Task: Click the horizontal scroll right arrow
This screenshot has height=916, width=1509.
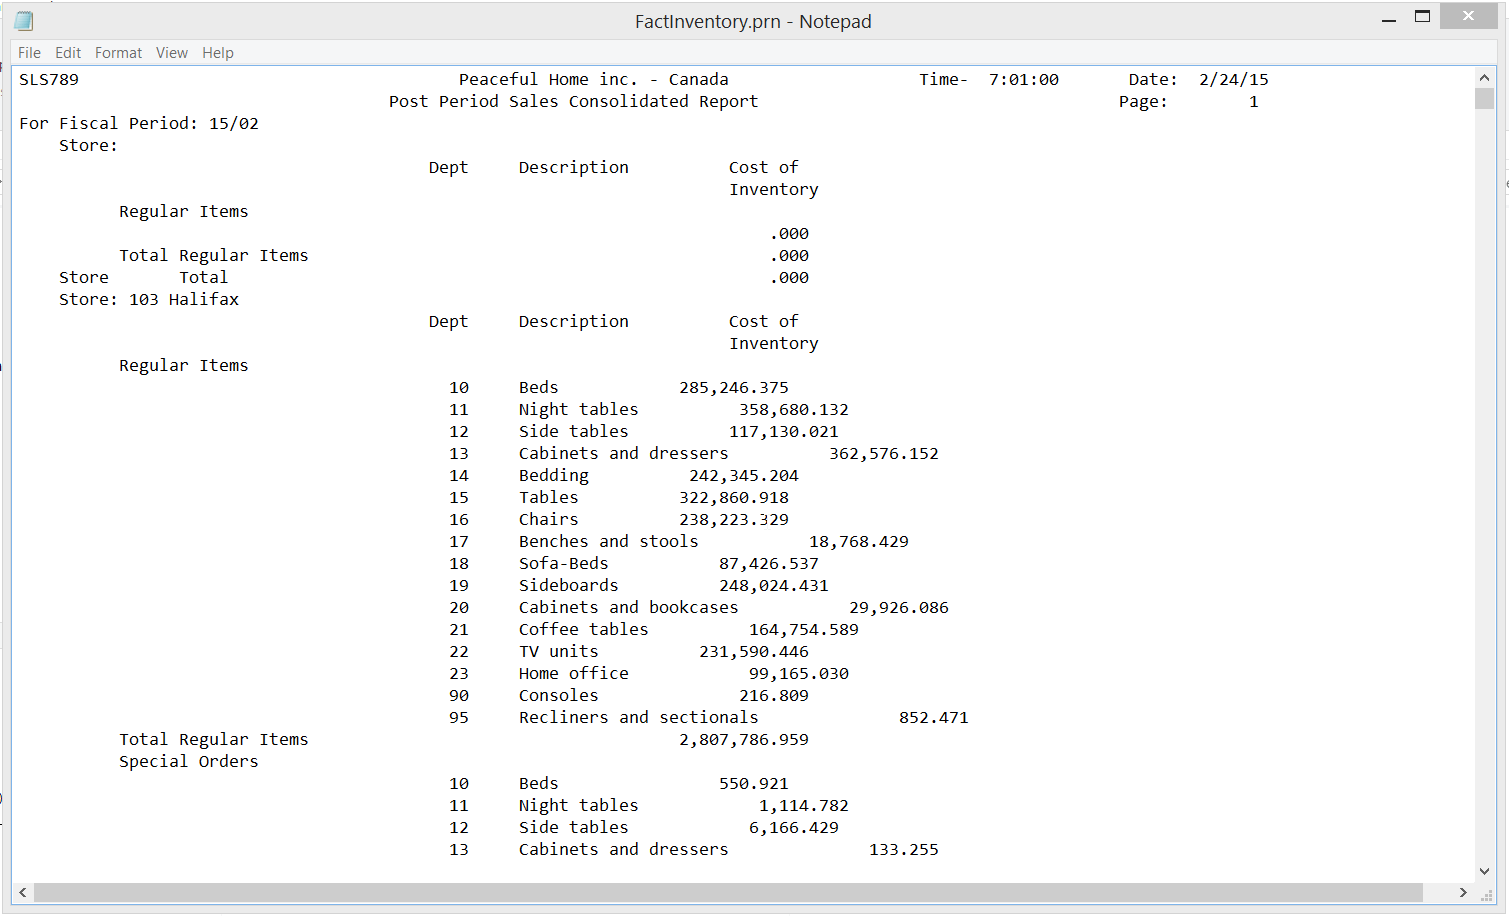Action: 1463,892
